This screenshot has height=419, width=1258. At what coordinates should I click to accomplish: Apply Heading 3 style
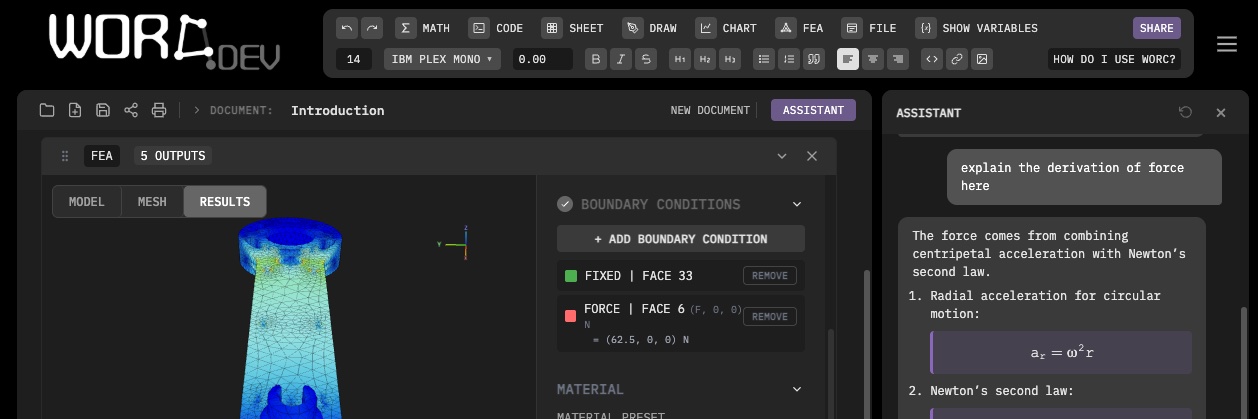point(731,59)
